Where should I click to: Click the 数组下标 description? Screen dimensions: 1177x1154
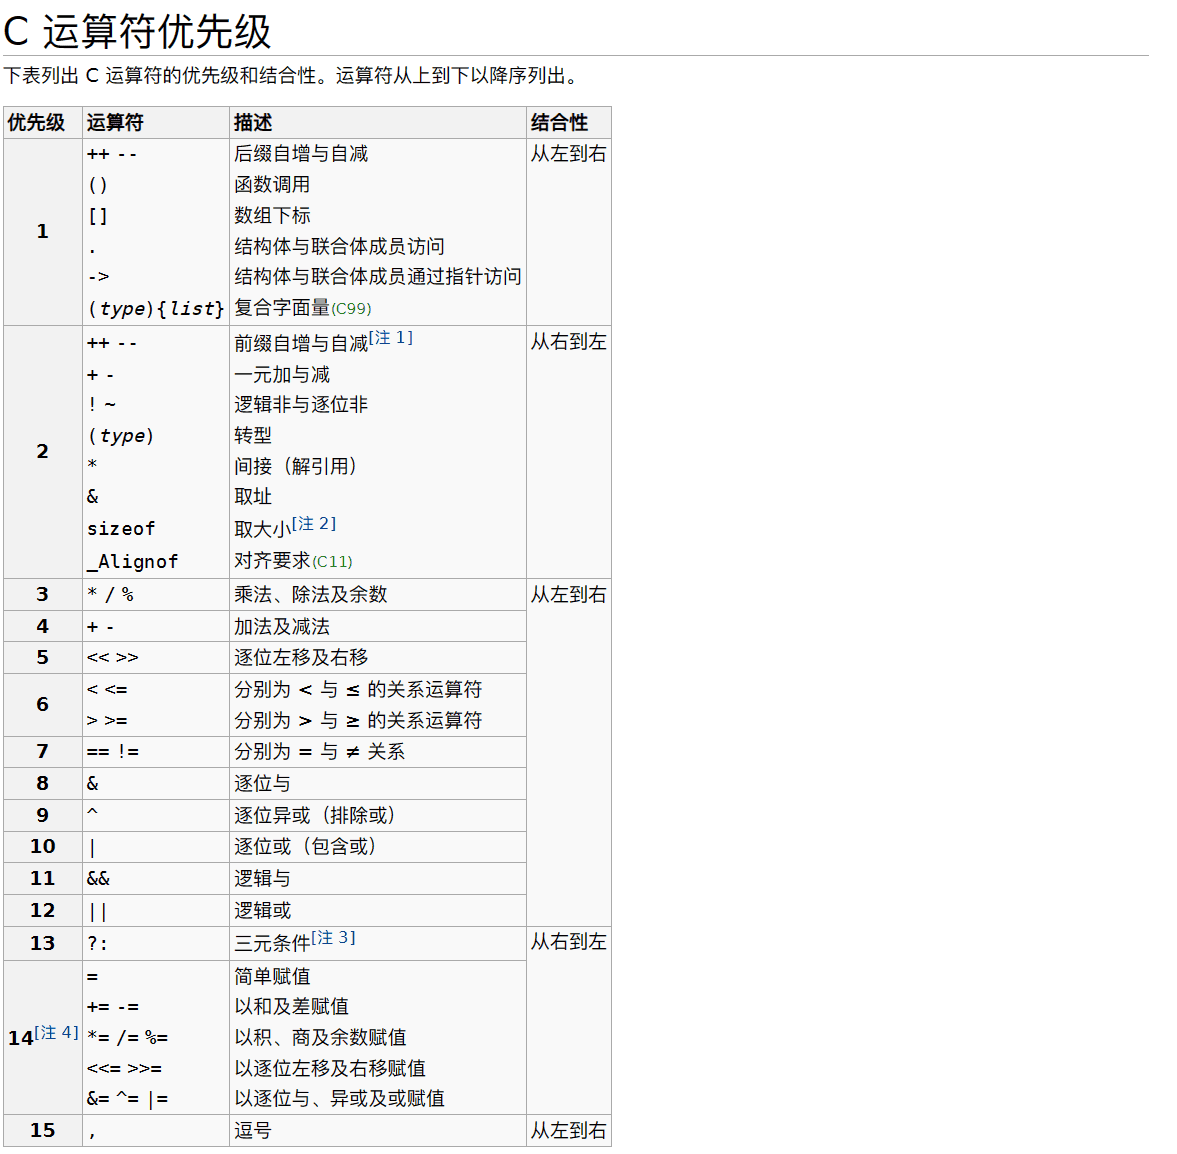pos(272,215)
